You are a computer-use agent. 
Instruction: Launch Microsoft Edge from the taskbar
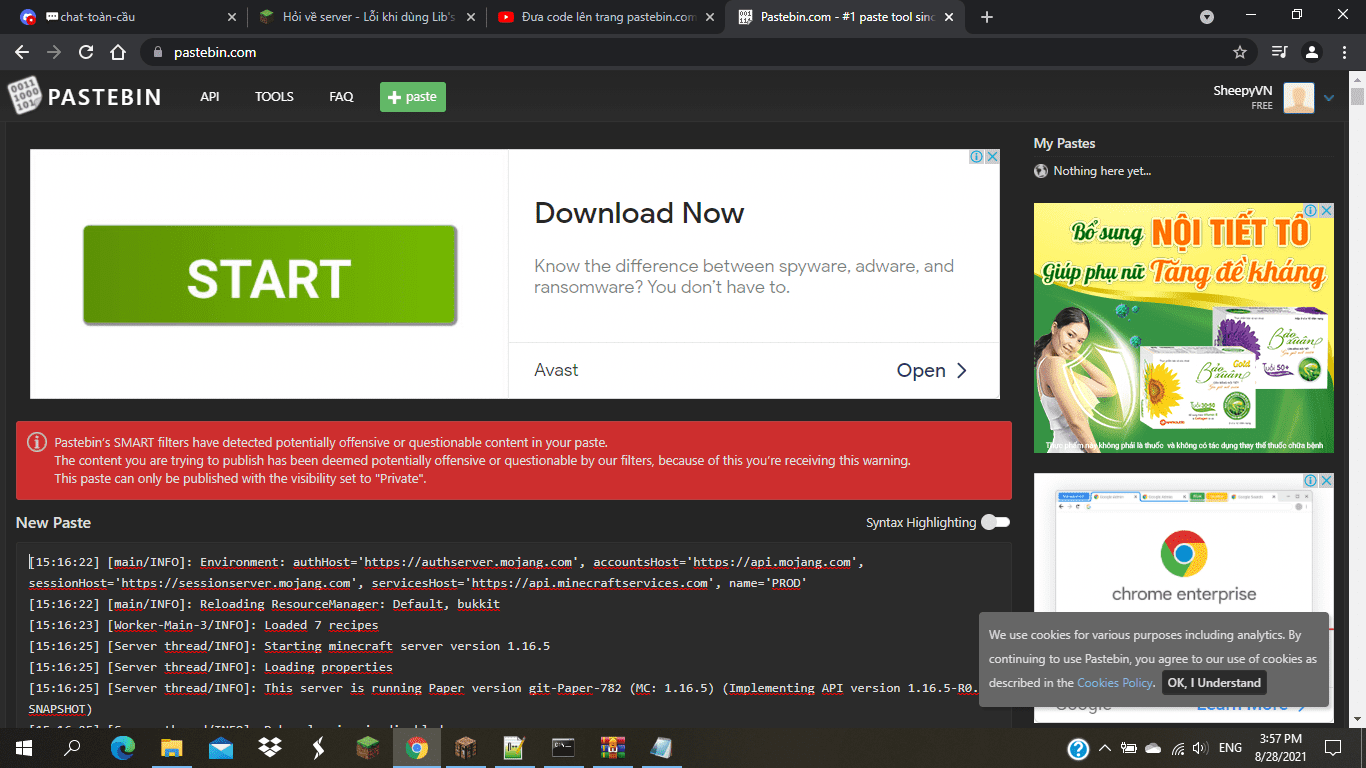122,747
